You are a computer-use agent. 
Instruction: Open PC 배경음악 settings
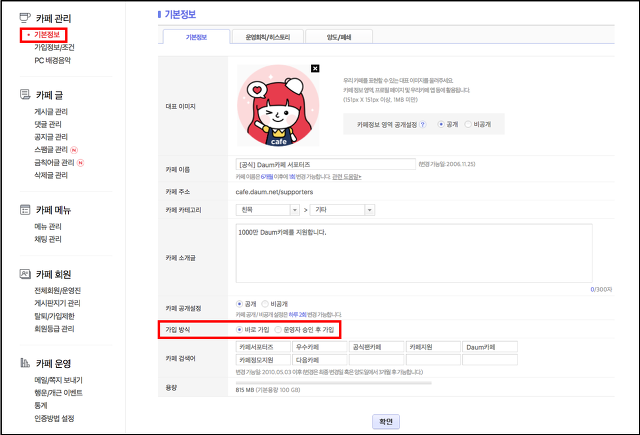(53, 60)
